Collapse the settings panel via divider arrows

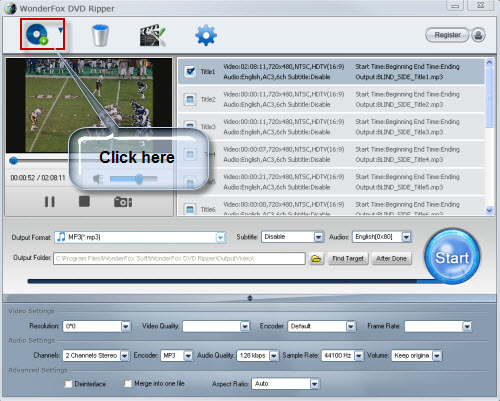tap(250, 298)
